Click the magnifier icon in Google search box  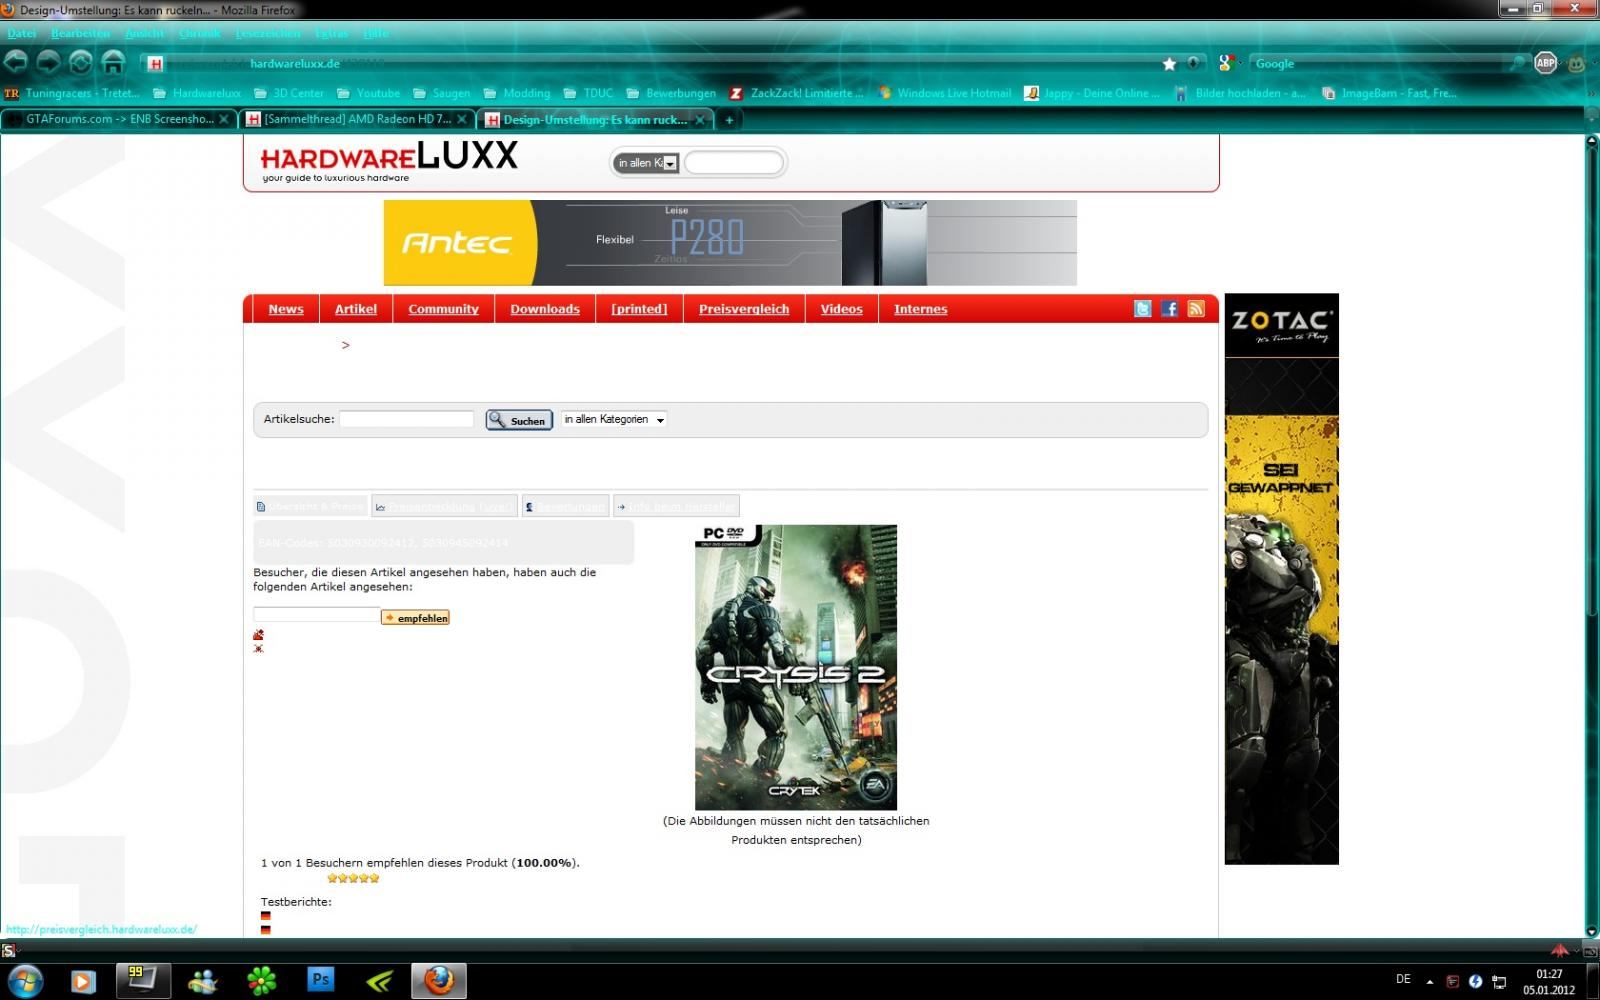pos(1518,63)
